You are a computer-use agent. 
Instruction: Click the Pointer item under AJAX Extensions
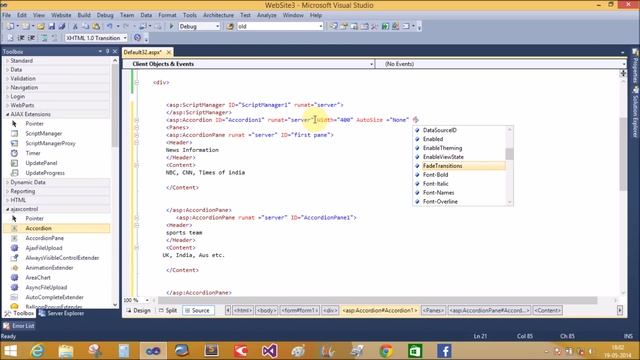click(34, 124)
